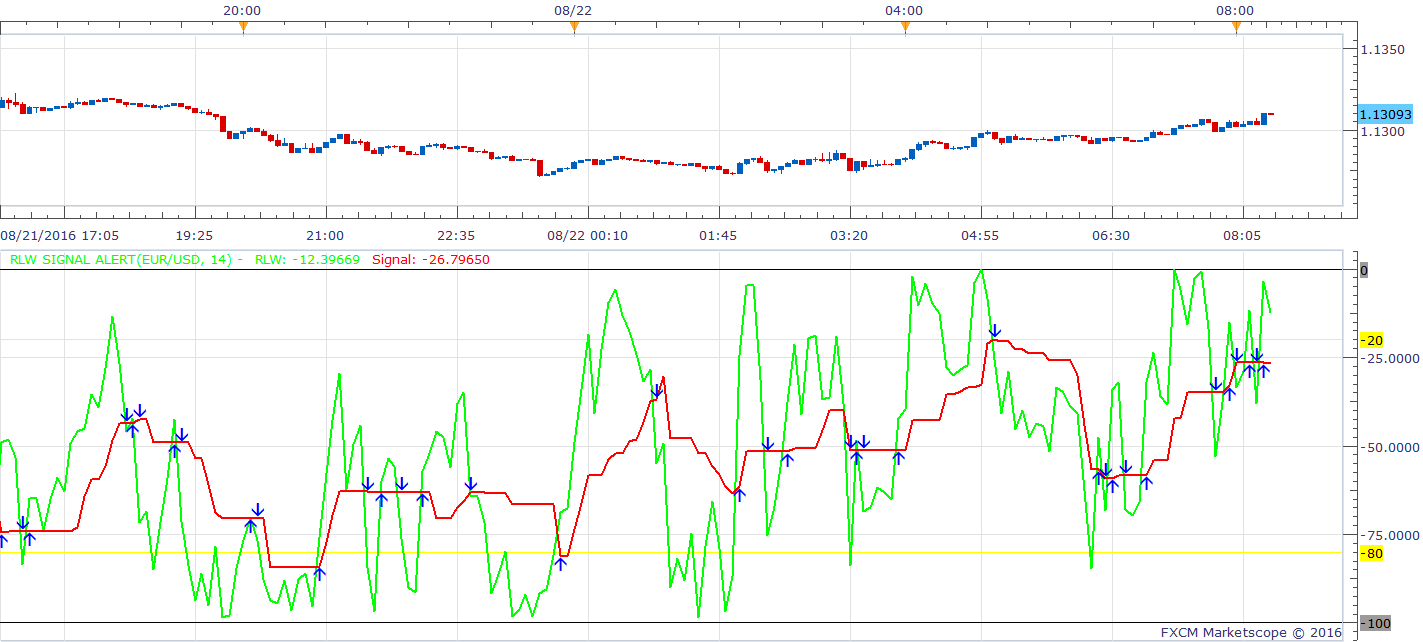Viewport: 1423px width, 642px height.
Task: Click the -75.0000 axis label
Action: [x=1391, y=536]
